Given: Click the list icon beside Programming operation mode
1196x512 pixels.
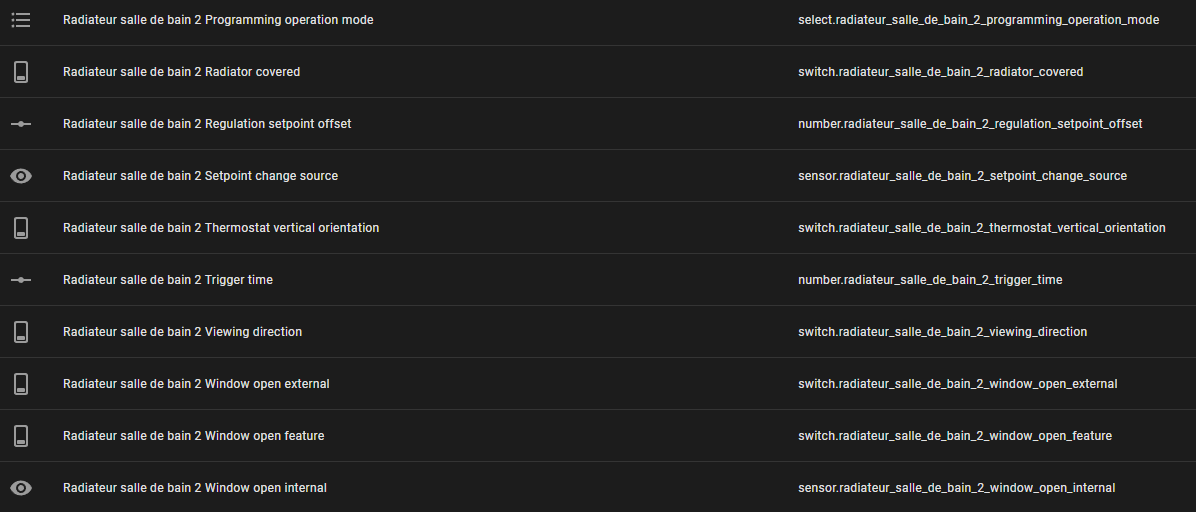Looking at the screenshot, I should (x=21, y=20).
